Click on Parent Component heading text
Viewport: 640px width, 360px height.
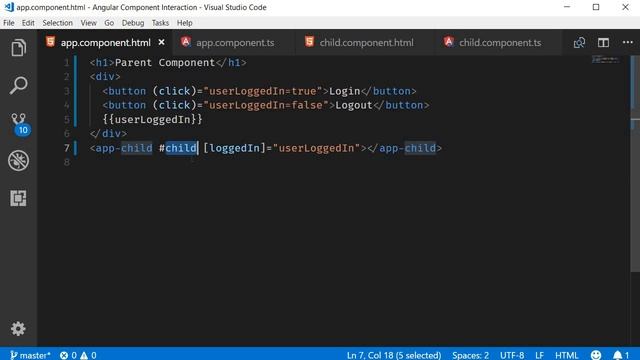pyautogui.click(x=165, y=62)
